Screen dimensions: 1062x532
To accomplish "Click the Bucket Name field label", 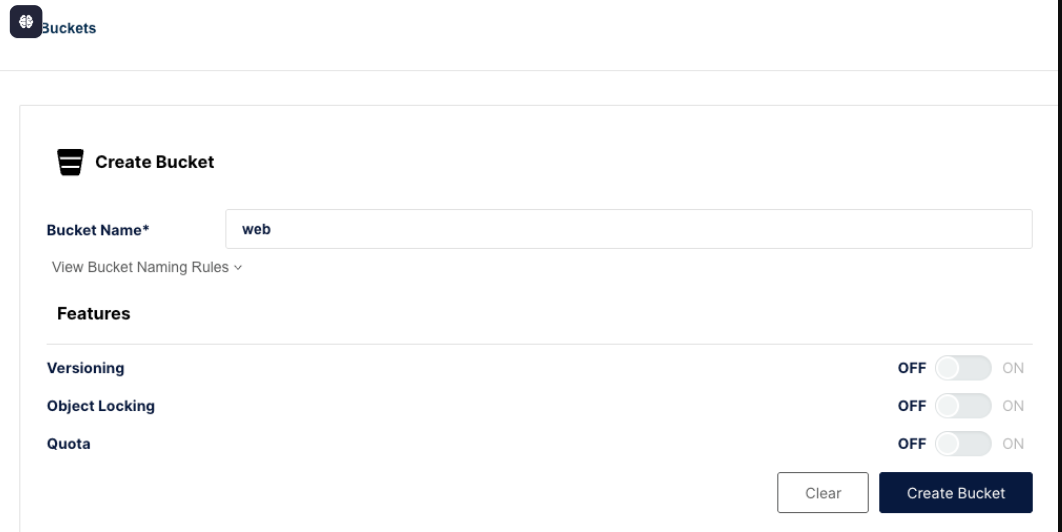I will pyautogui.click(x=98, y=230).
